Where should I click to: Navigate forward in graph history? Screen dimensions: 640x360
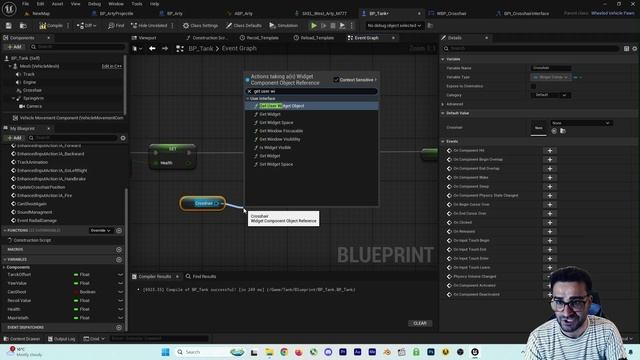pyautogui.click(x=165, y=49)
